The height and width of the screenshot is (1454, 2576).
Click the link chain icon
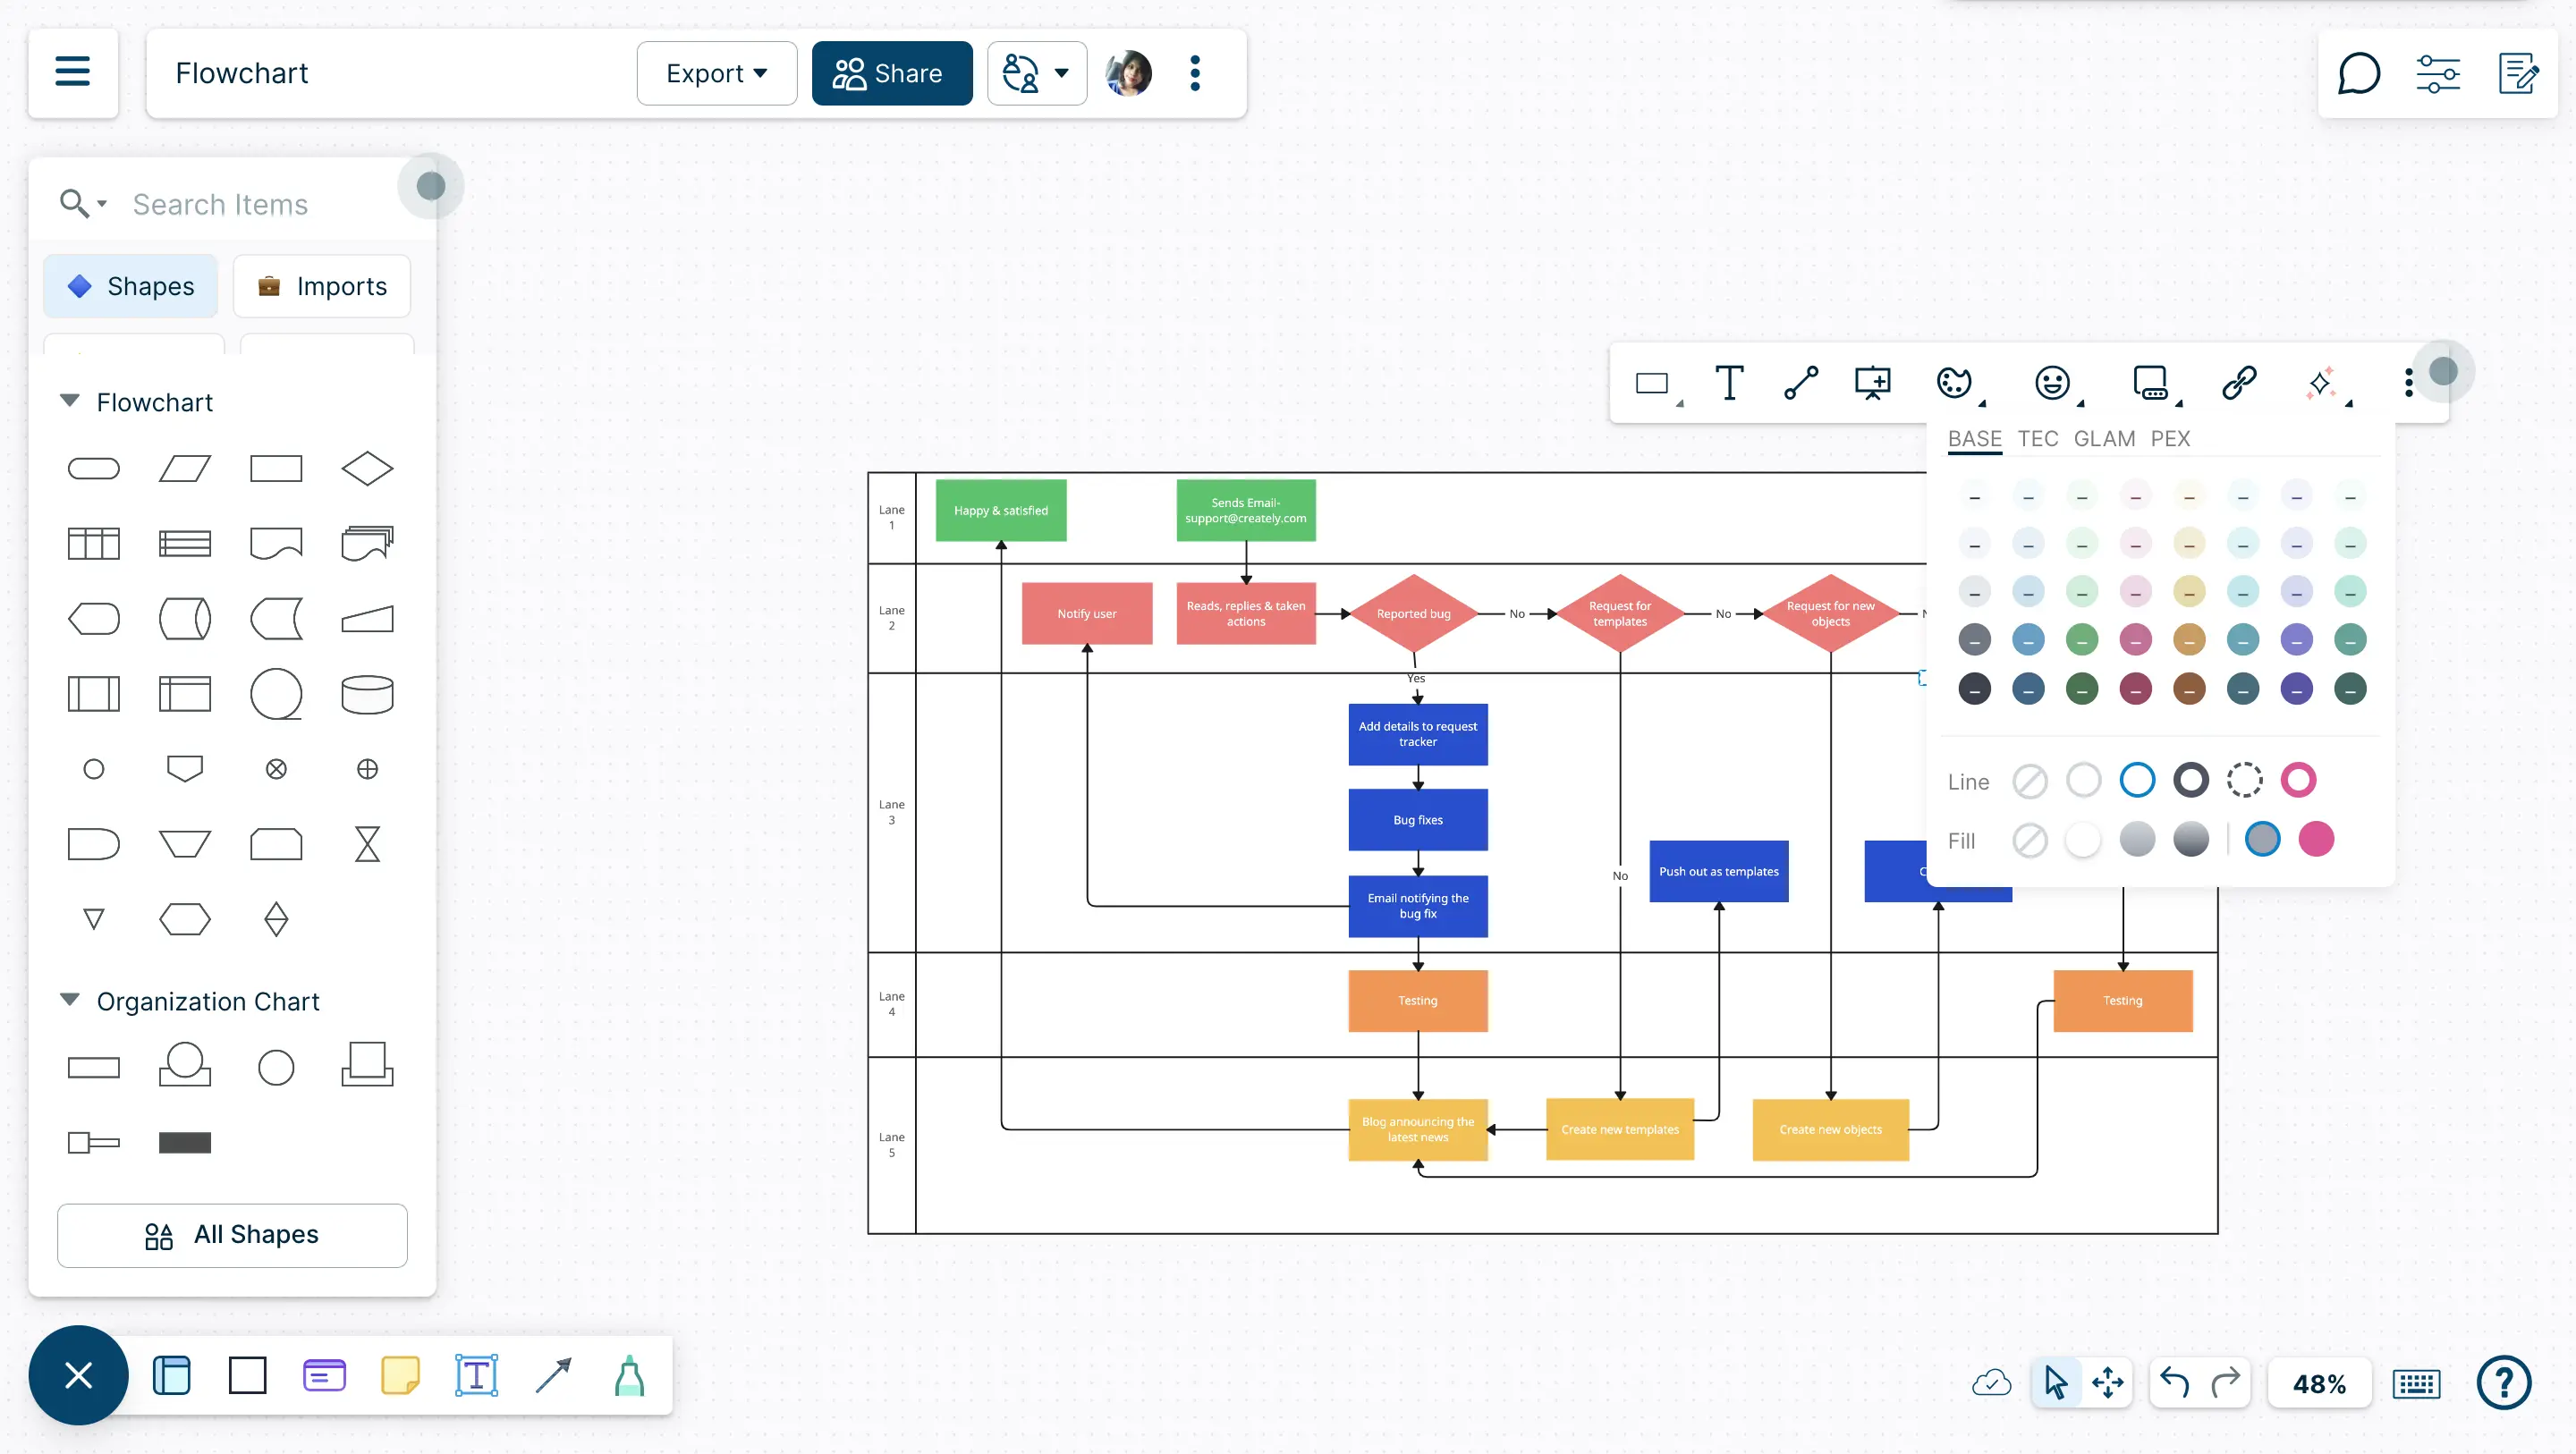2238,382
